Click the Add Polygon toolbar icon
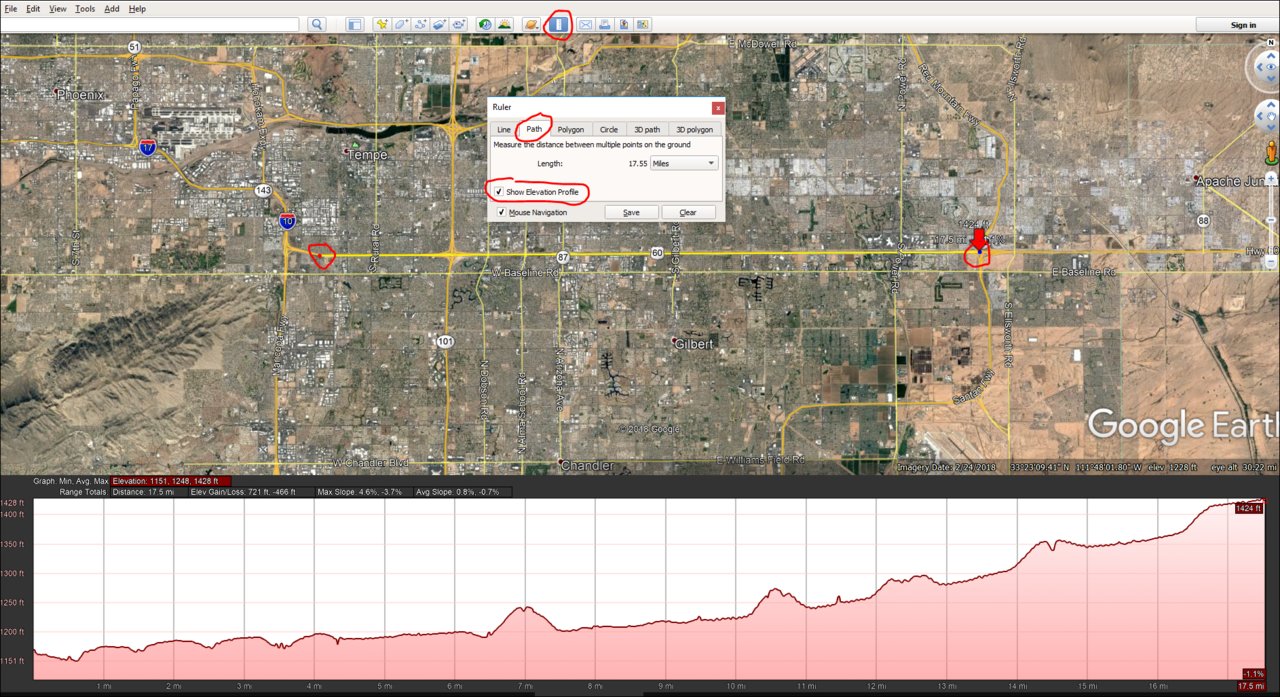Viewport: 1280px width, 697px height. 401,24
